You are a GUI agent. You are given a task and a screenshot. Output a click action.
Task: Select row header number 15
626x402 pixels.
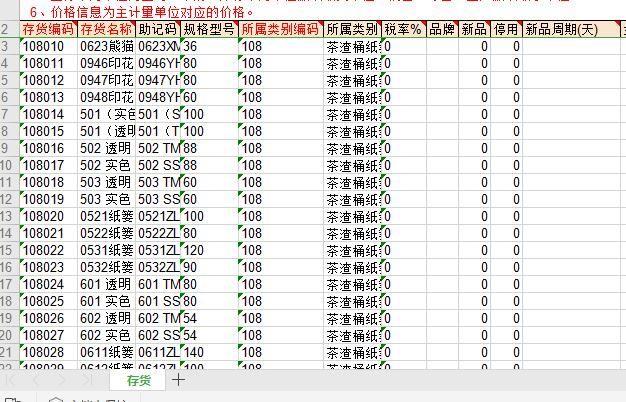[x=9, y=250]
